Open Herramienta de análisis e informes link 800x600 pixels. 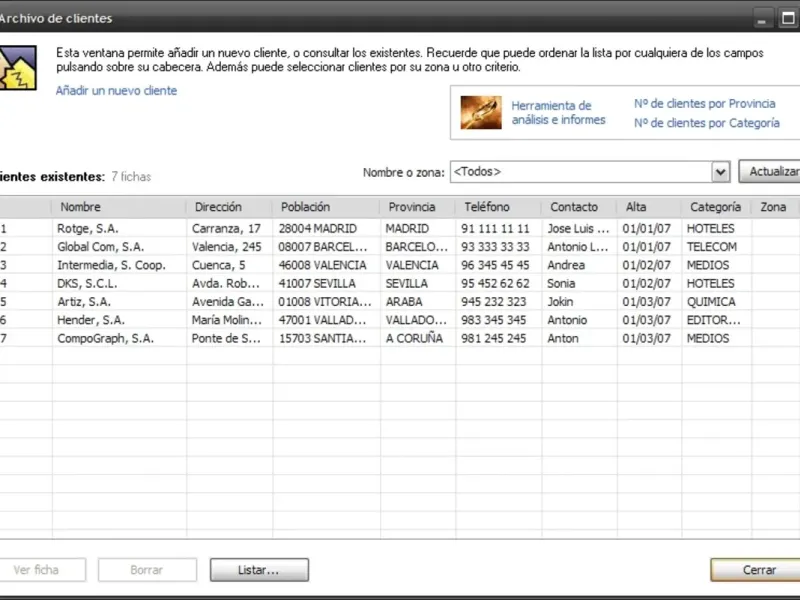[x=558, y=113]
